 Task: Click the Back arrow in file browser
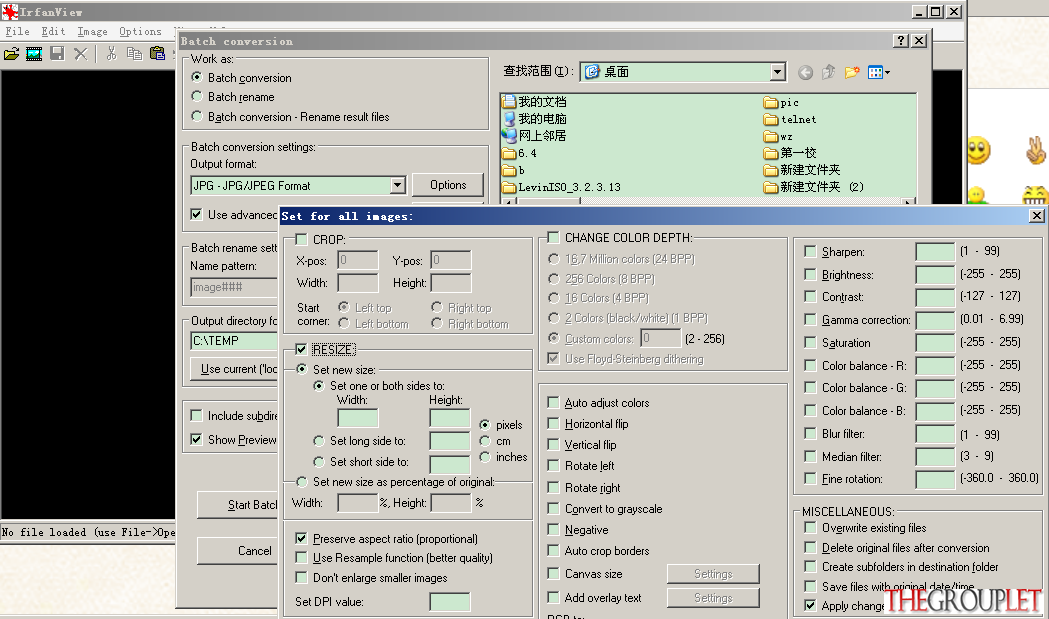pos(805,72)
